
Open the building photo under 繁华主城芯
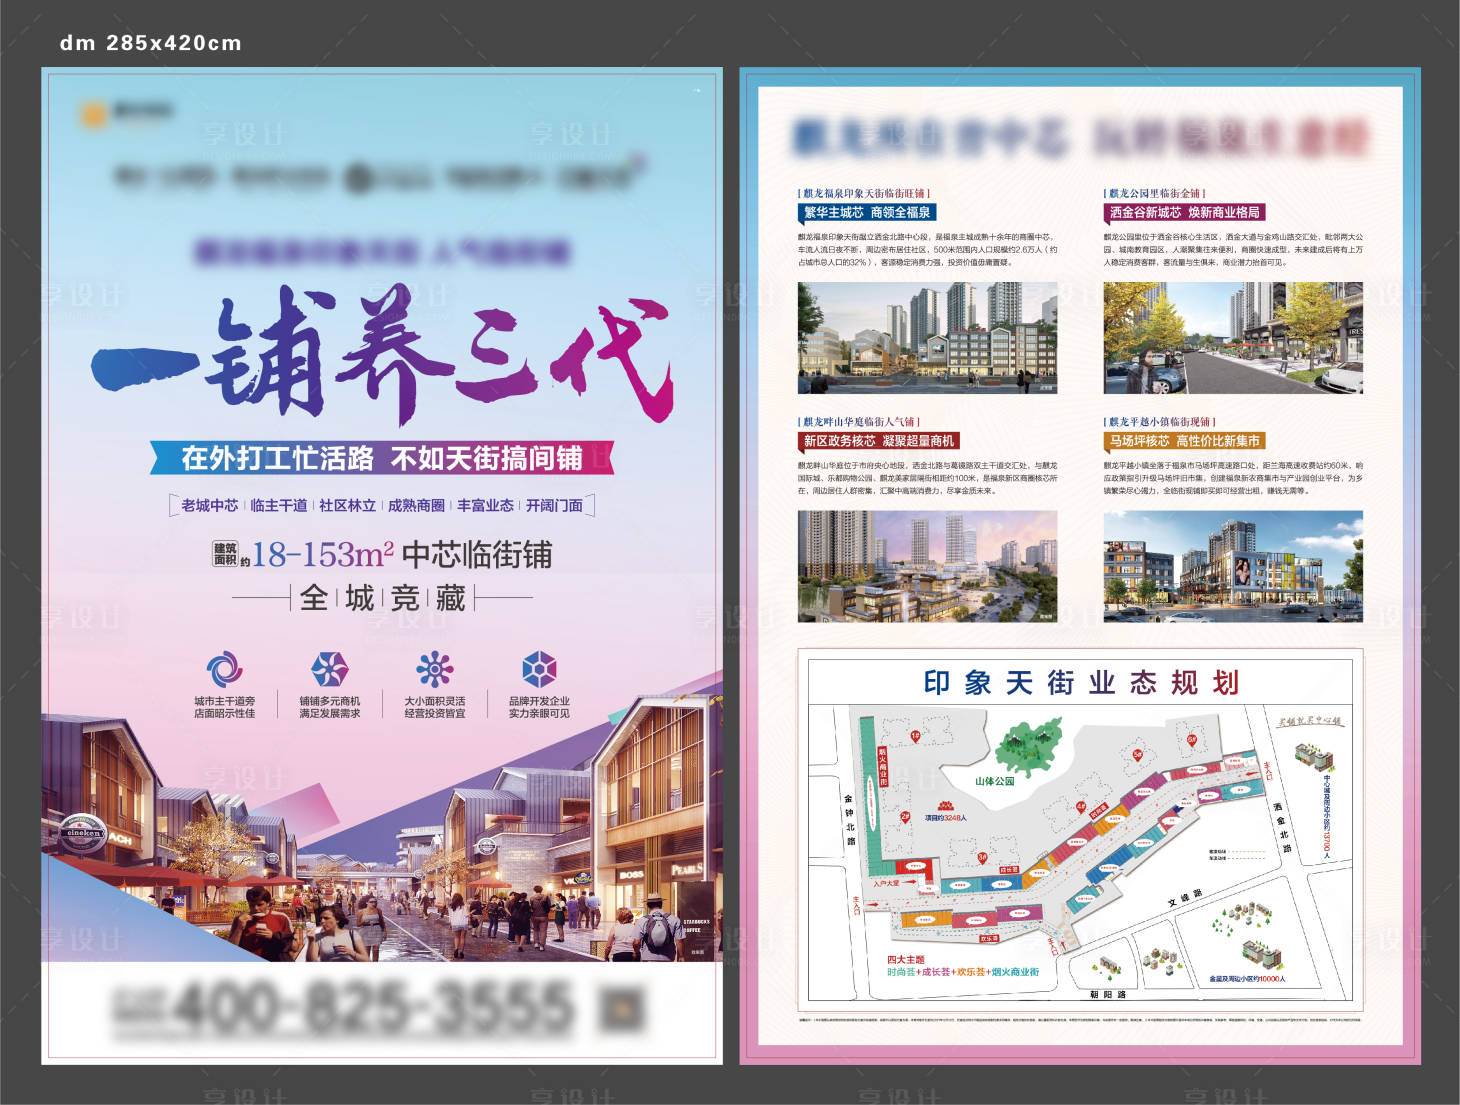927,338
